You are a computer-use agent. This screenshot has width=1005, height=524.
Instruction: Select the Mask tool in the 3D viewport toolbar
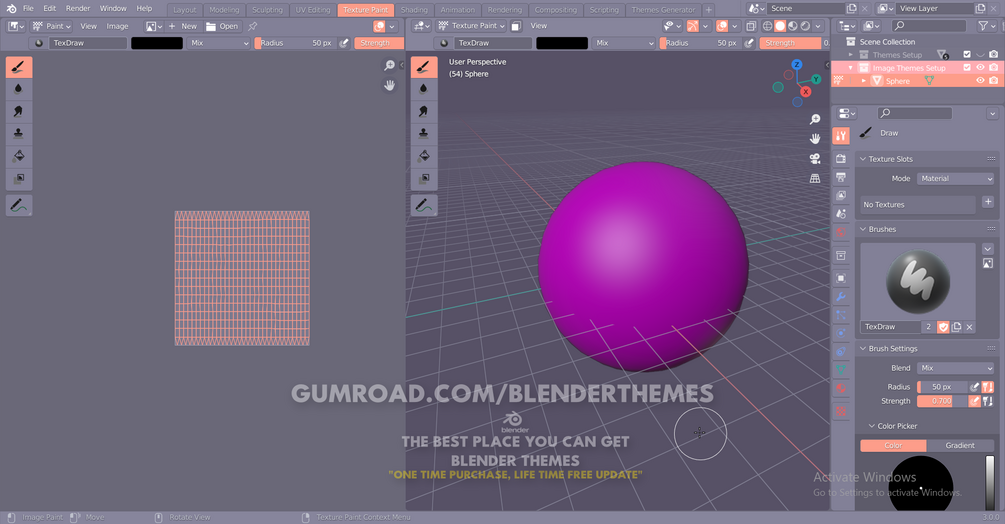424,179
